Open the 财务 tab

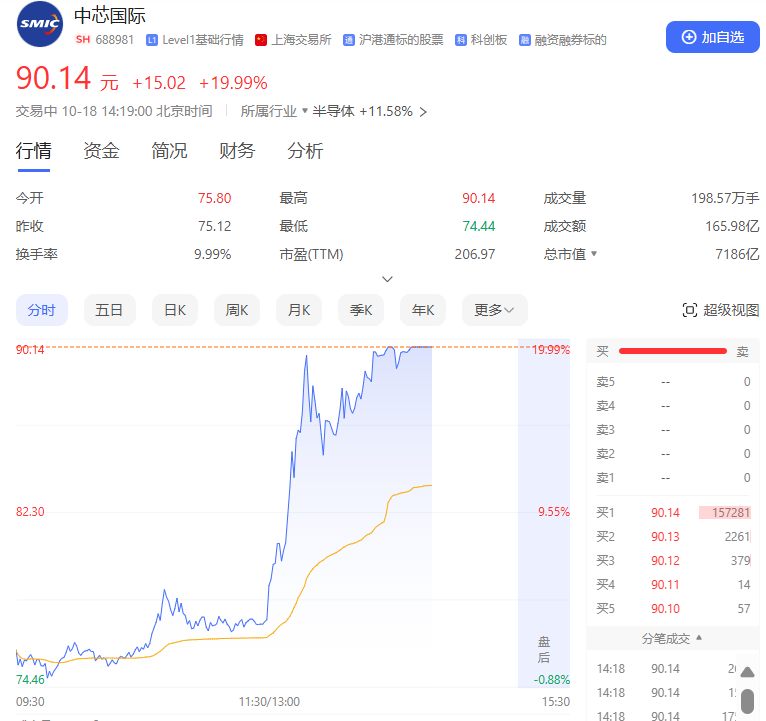click(x=237, y=151)
